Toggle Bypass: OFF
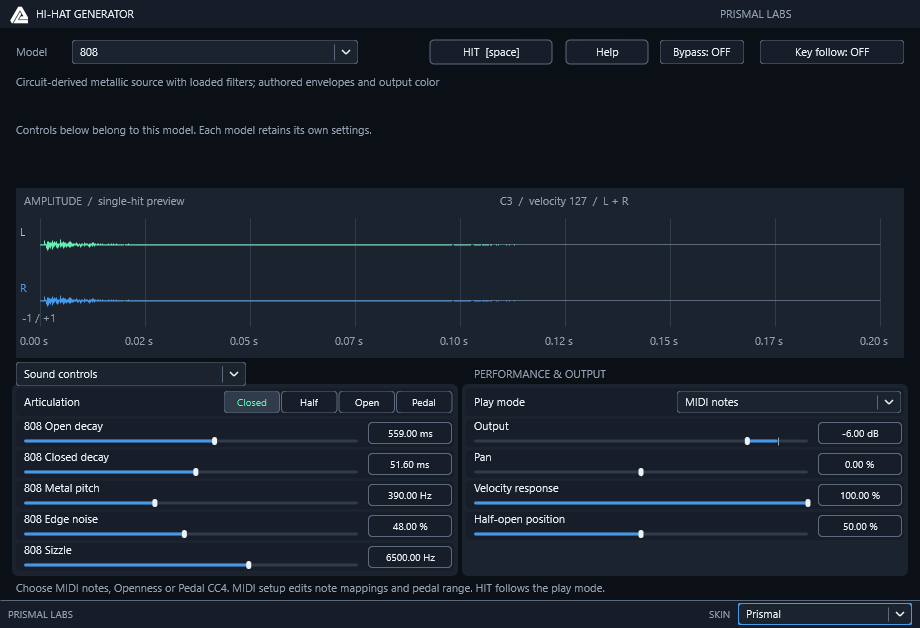This screenshot has width=920, height=628. [x=702, y=52]
